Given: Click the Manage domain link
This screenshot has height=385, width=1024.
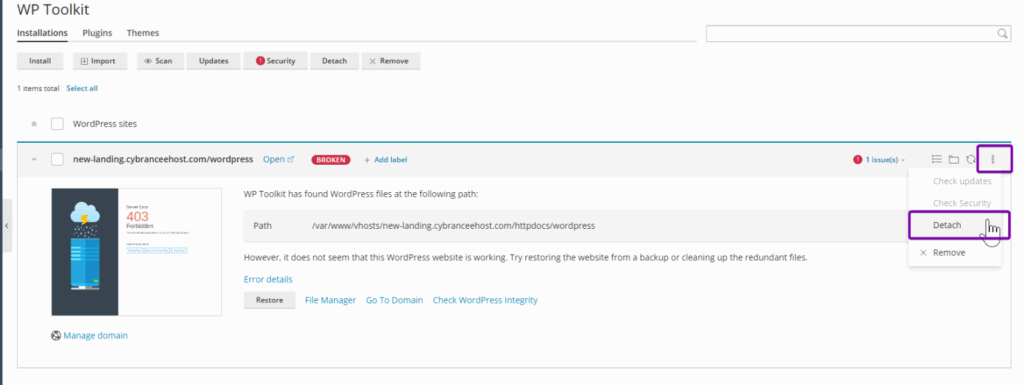Looking at the screenshot, I should click(x=95, y=335).
